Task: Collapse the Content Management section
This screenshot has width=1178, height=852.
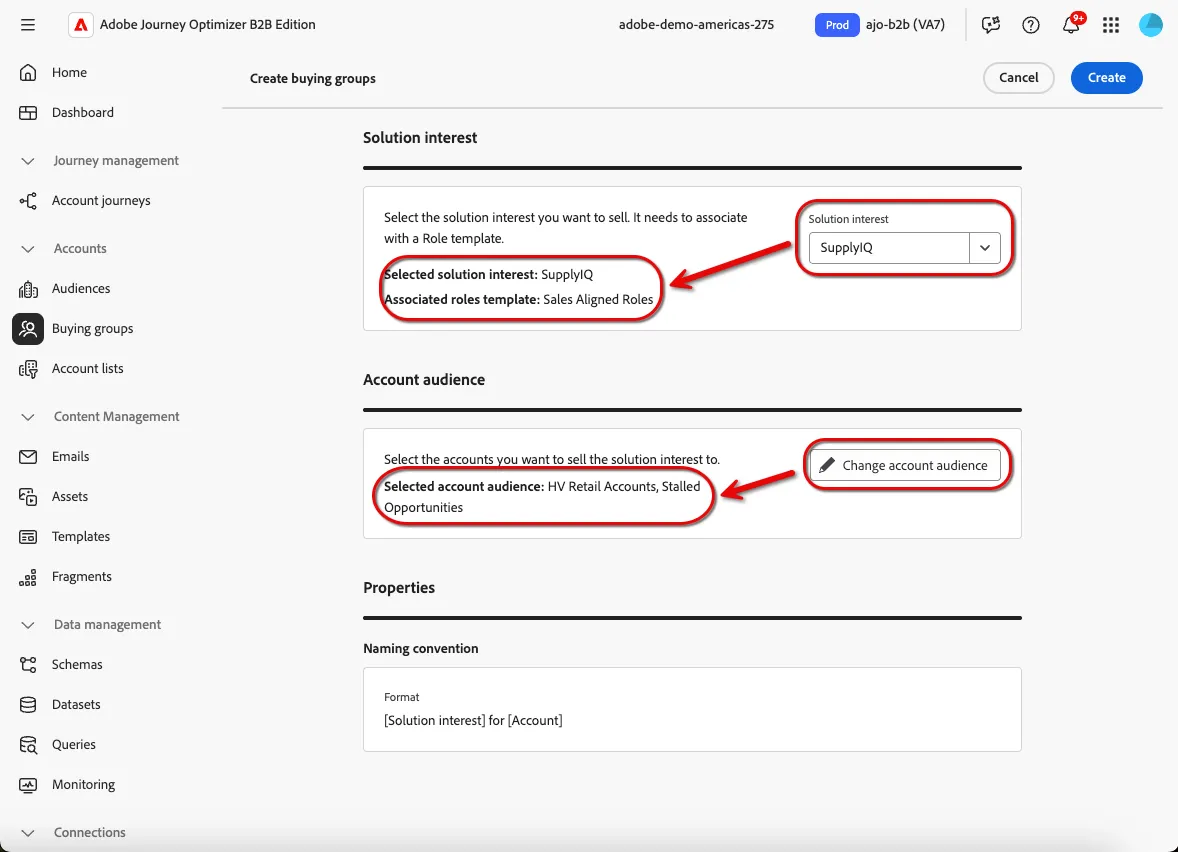Action: (x=28, y=417)
